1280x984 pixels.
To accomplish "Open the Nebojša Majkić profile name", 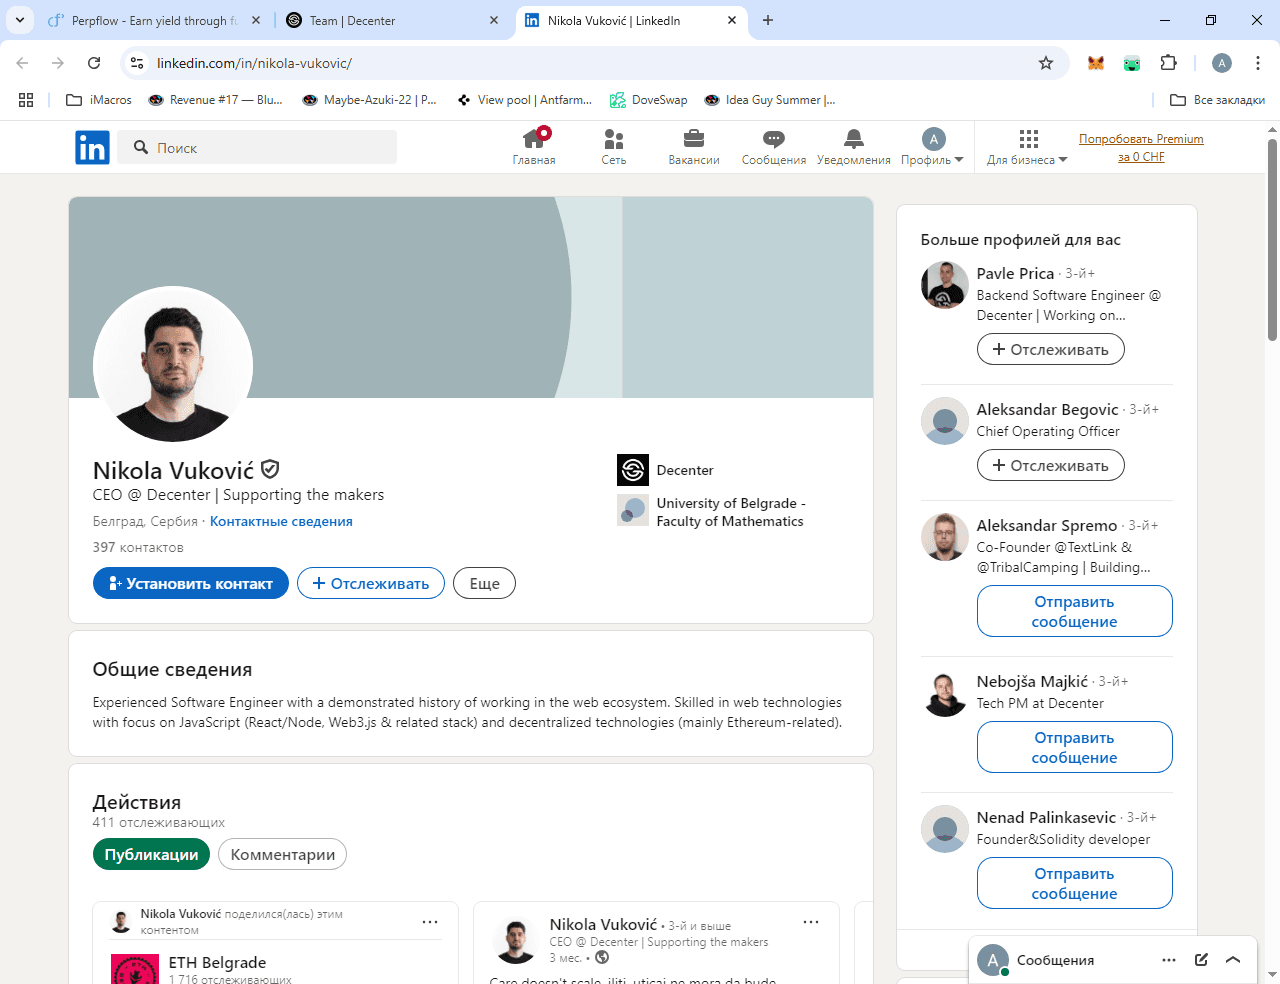I will [x=1032, y=681].
